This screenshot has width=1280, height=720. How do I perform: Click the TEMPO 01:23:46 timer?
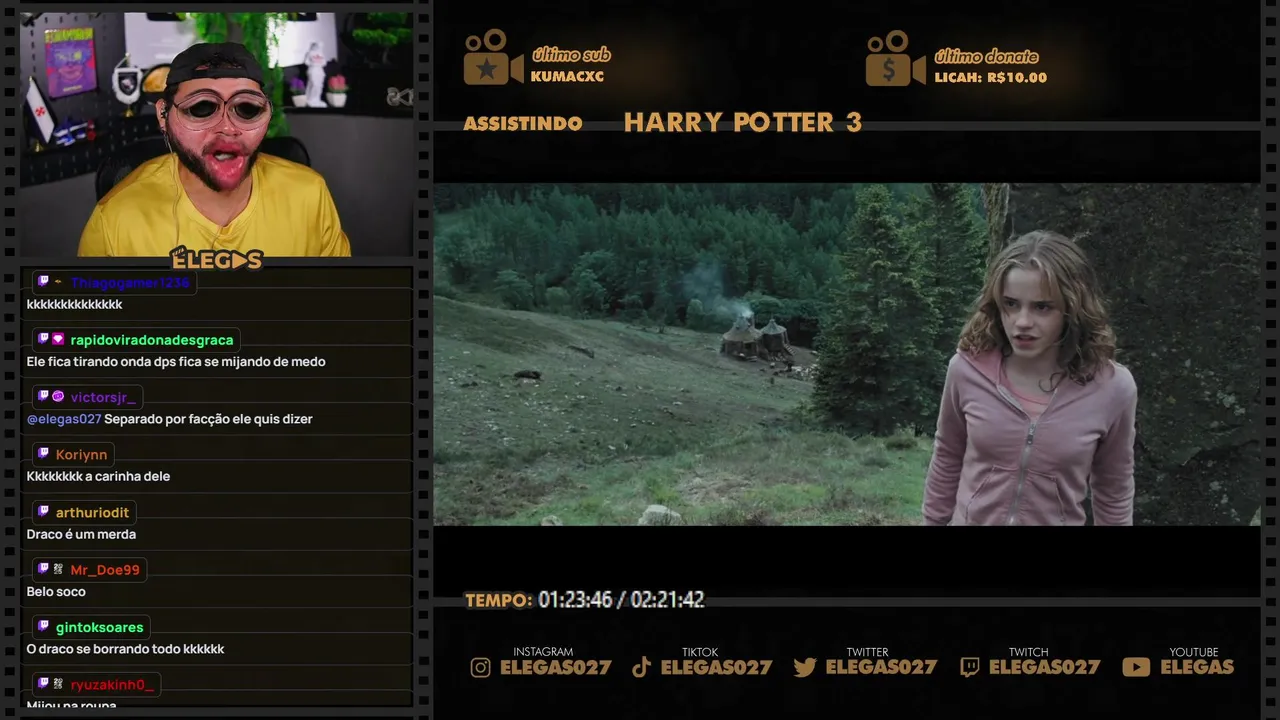click(585, 600)
